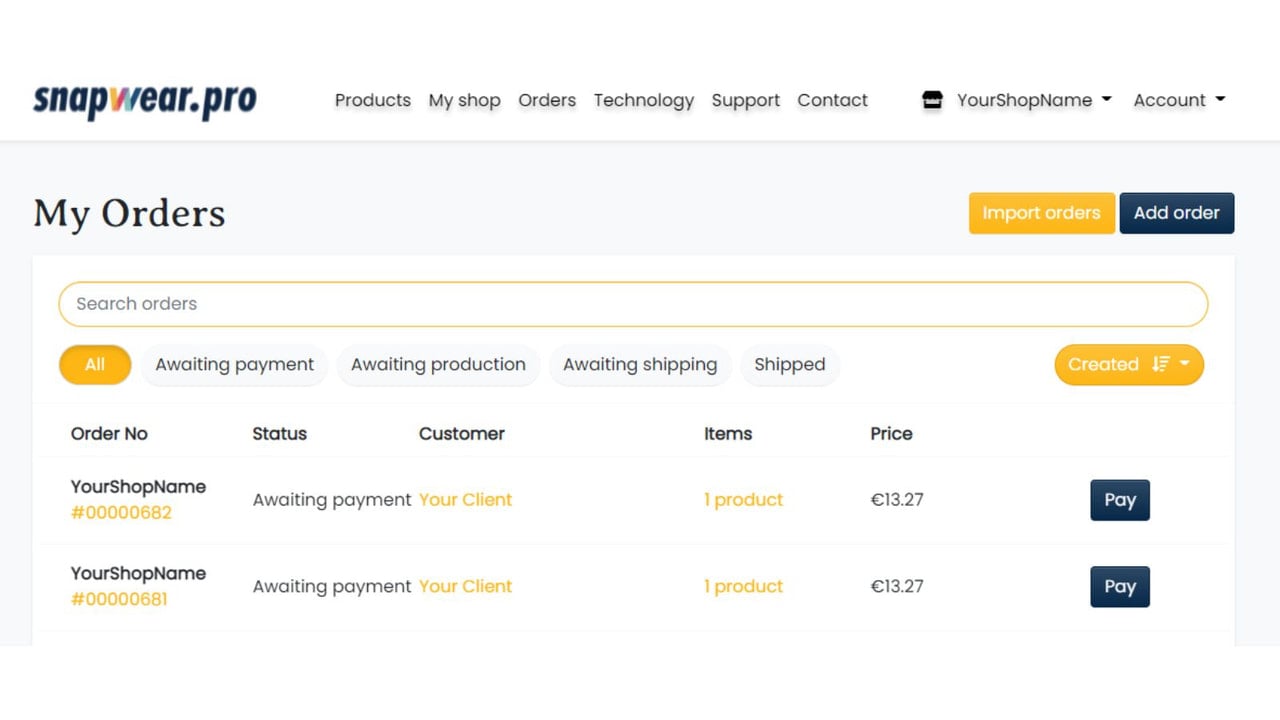Click the shop storefront icon

pyautogui.click(x=932, y=100)
